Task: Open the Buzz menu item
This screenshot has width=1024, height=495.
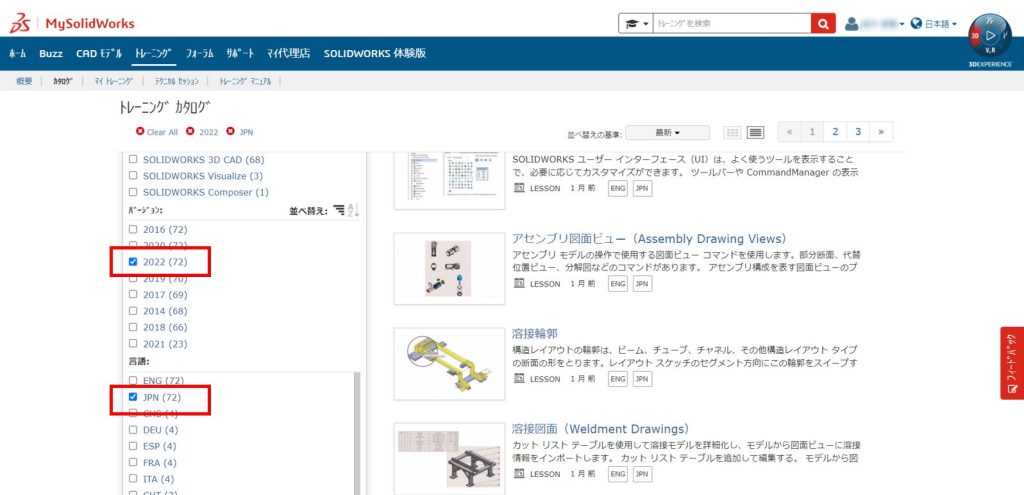Action: pos(51,54)
